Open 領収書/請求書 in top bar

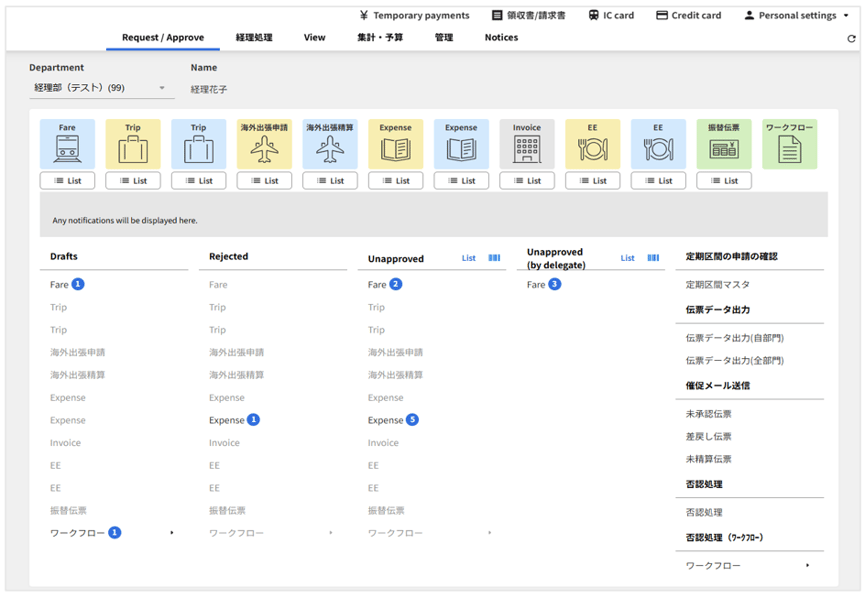pyautogui.click(x=528, y=15)
